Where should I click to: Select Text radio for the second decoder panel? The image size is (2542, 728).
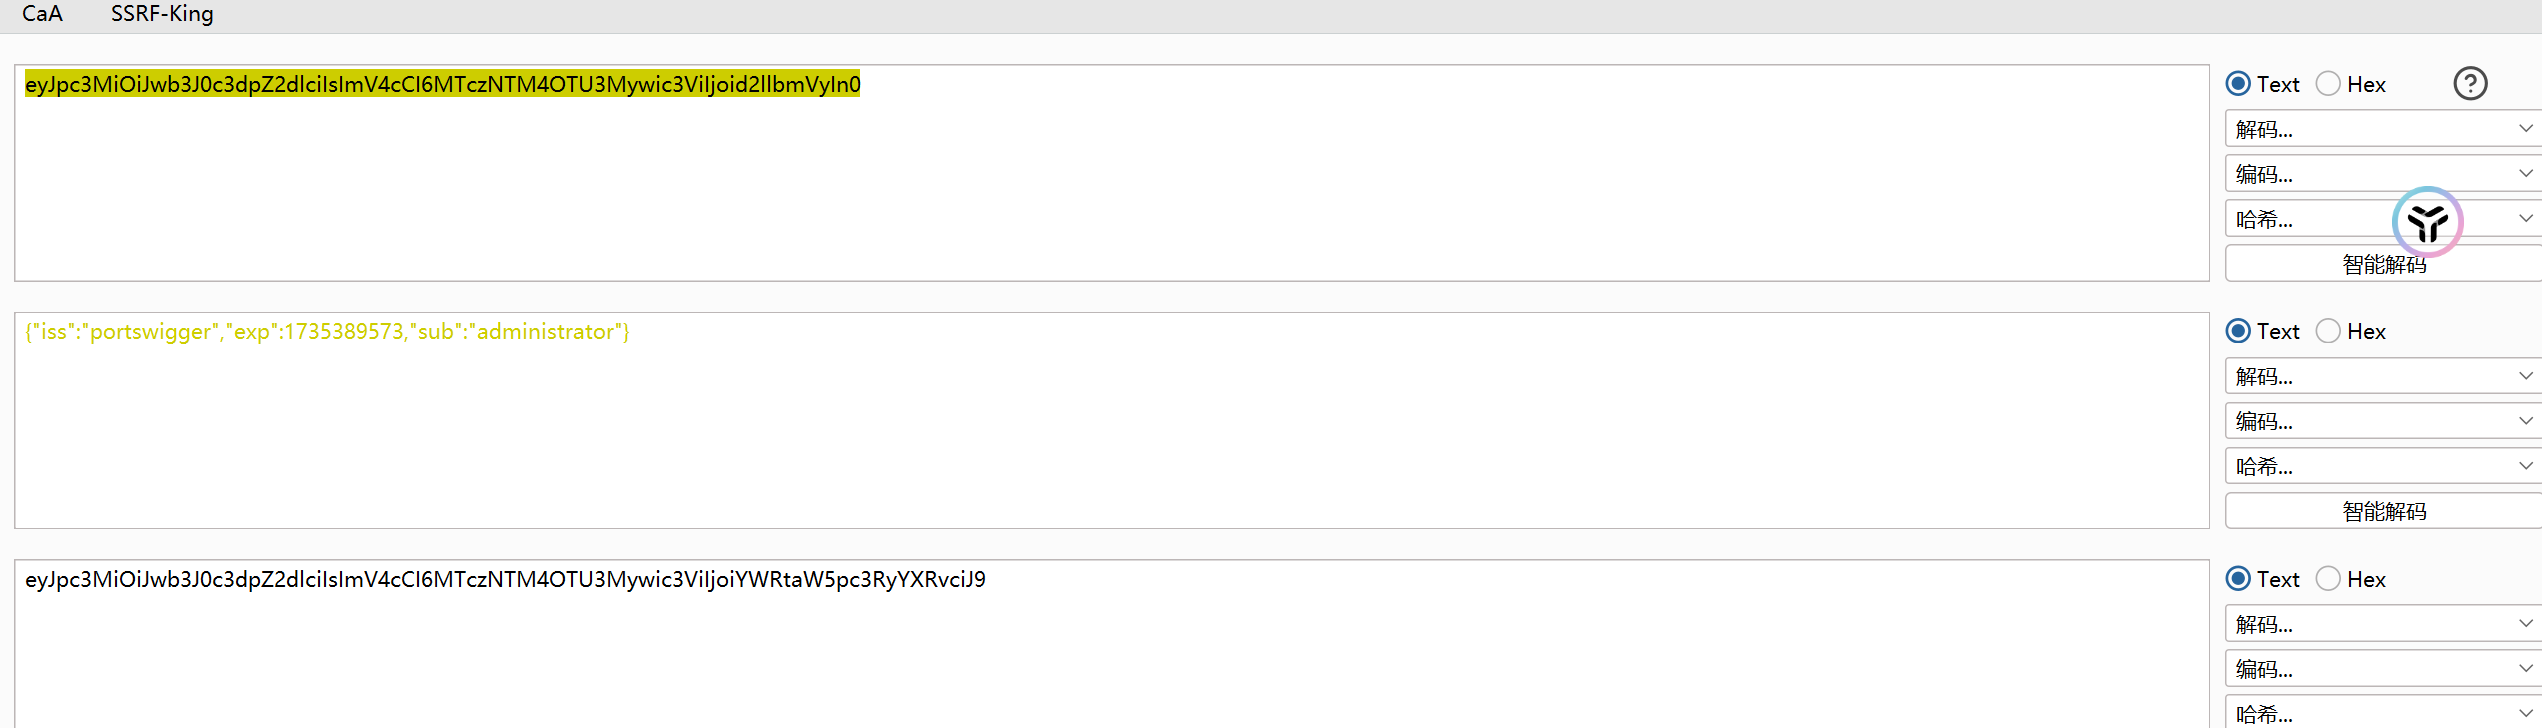[x=2239, y=331]
